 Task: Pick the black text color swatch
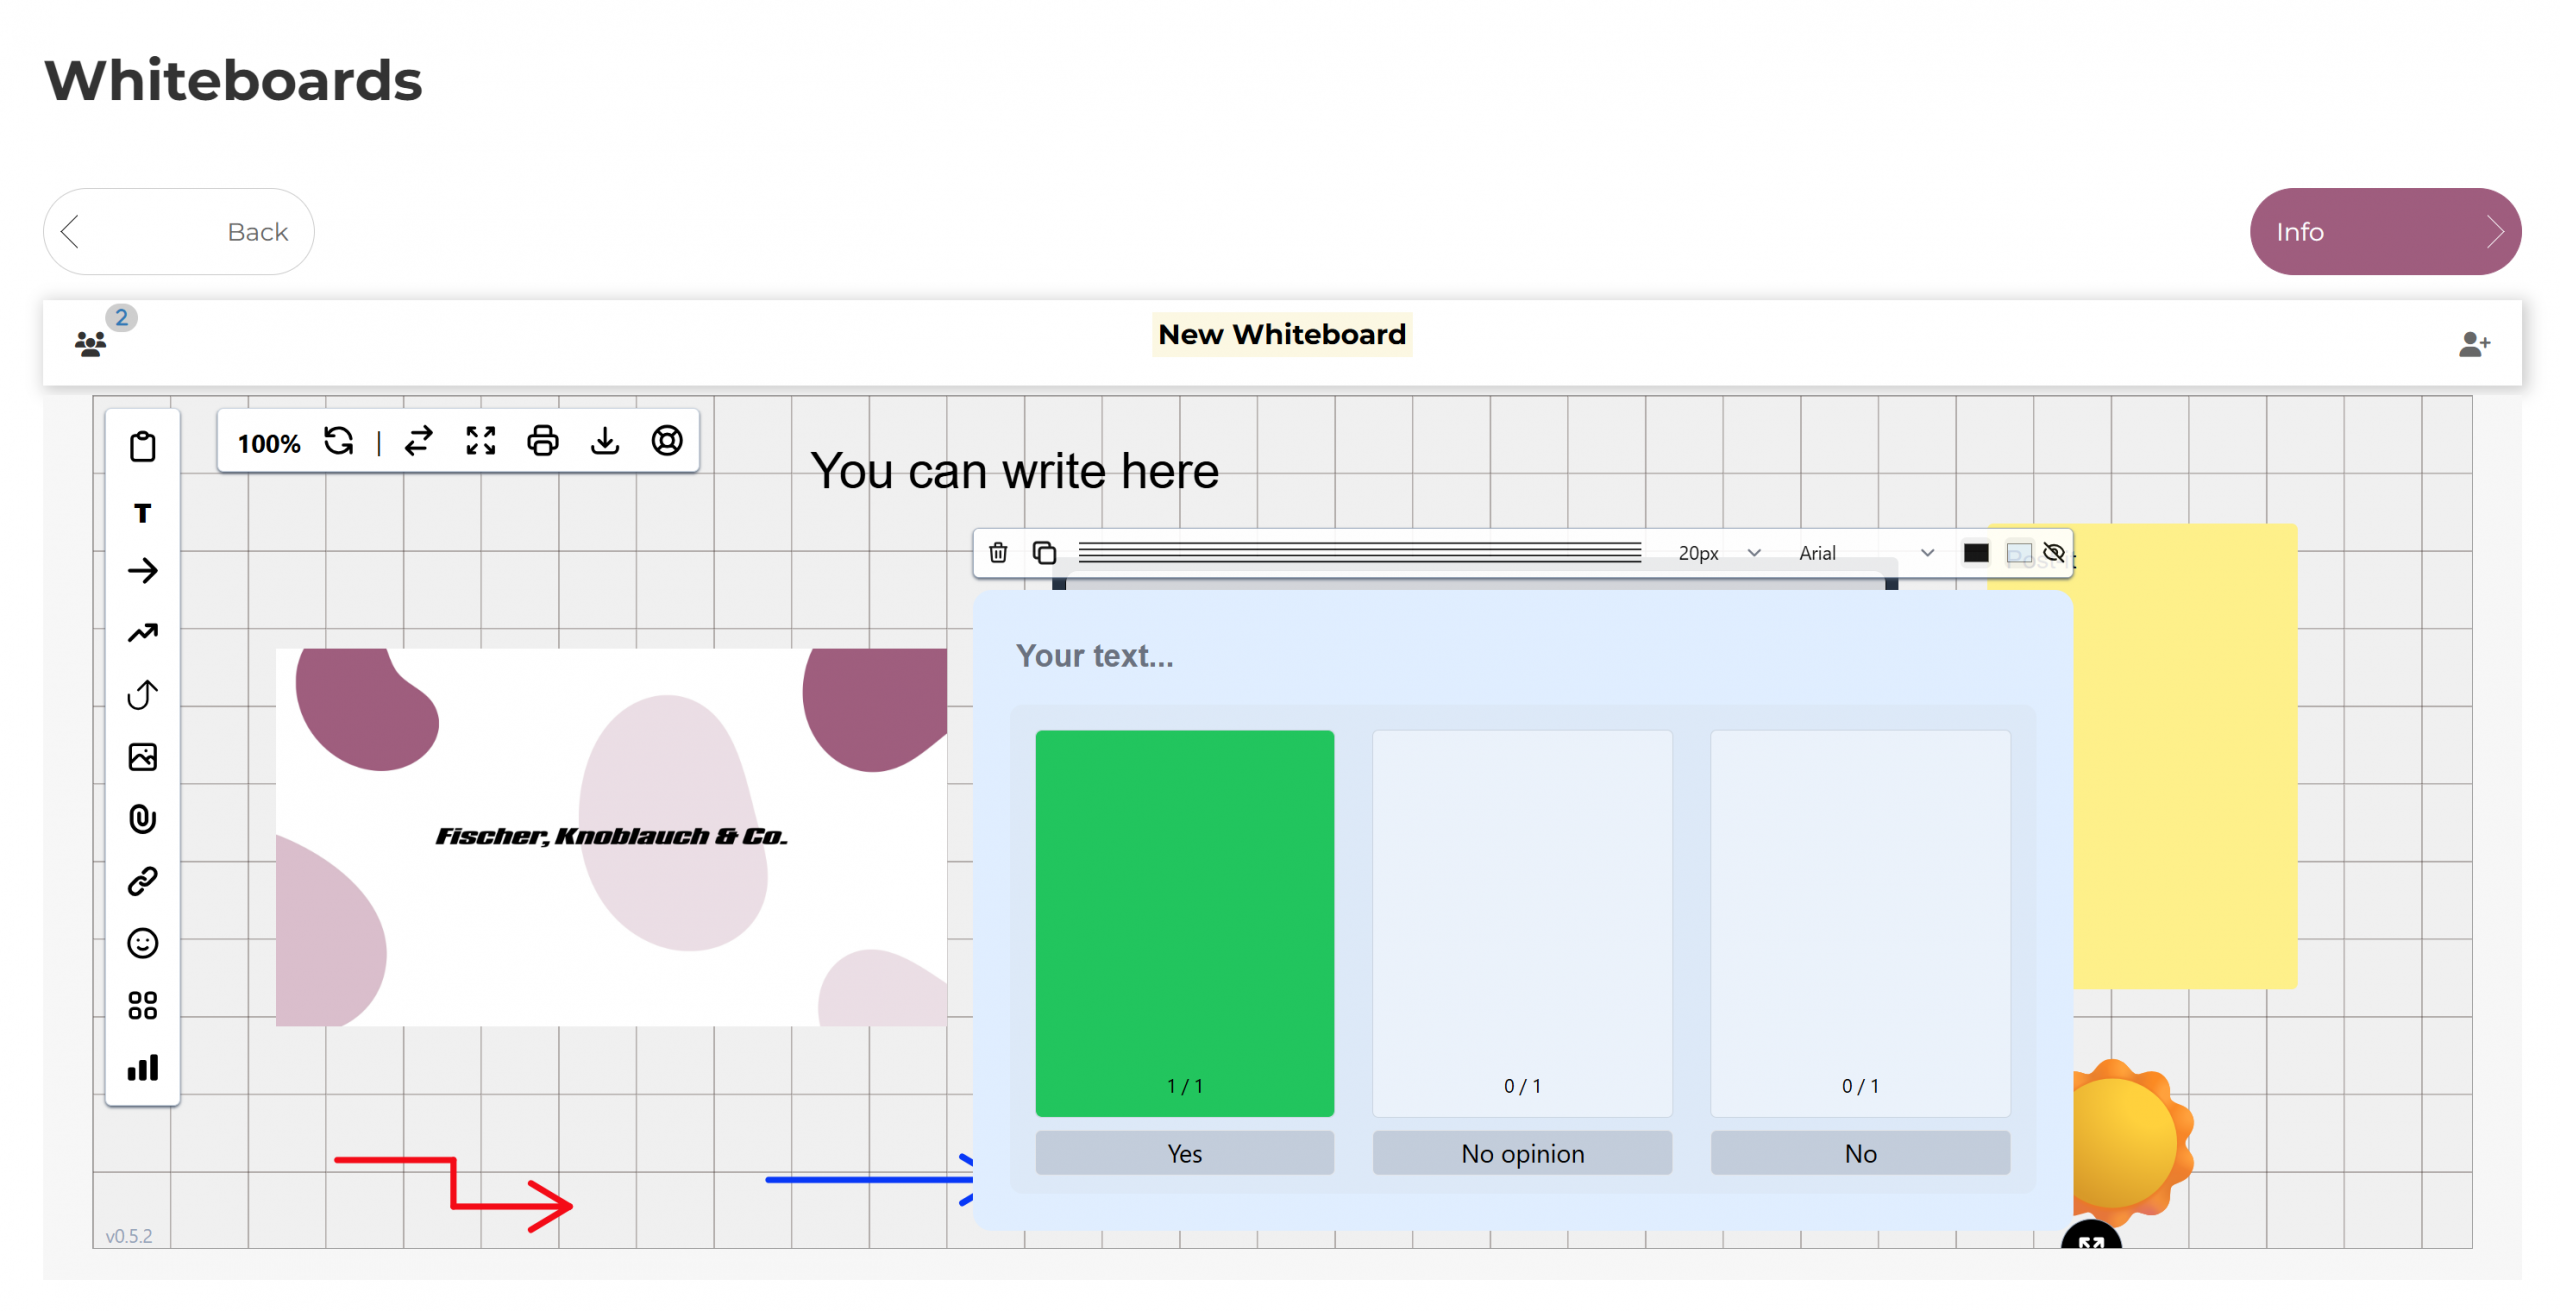[x=1975, y=553]
